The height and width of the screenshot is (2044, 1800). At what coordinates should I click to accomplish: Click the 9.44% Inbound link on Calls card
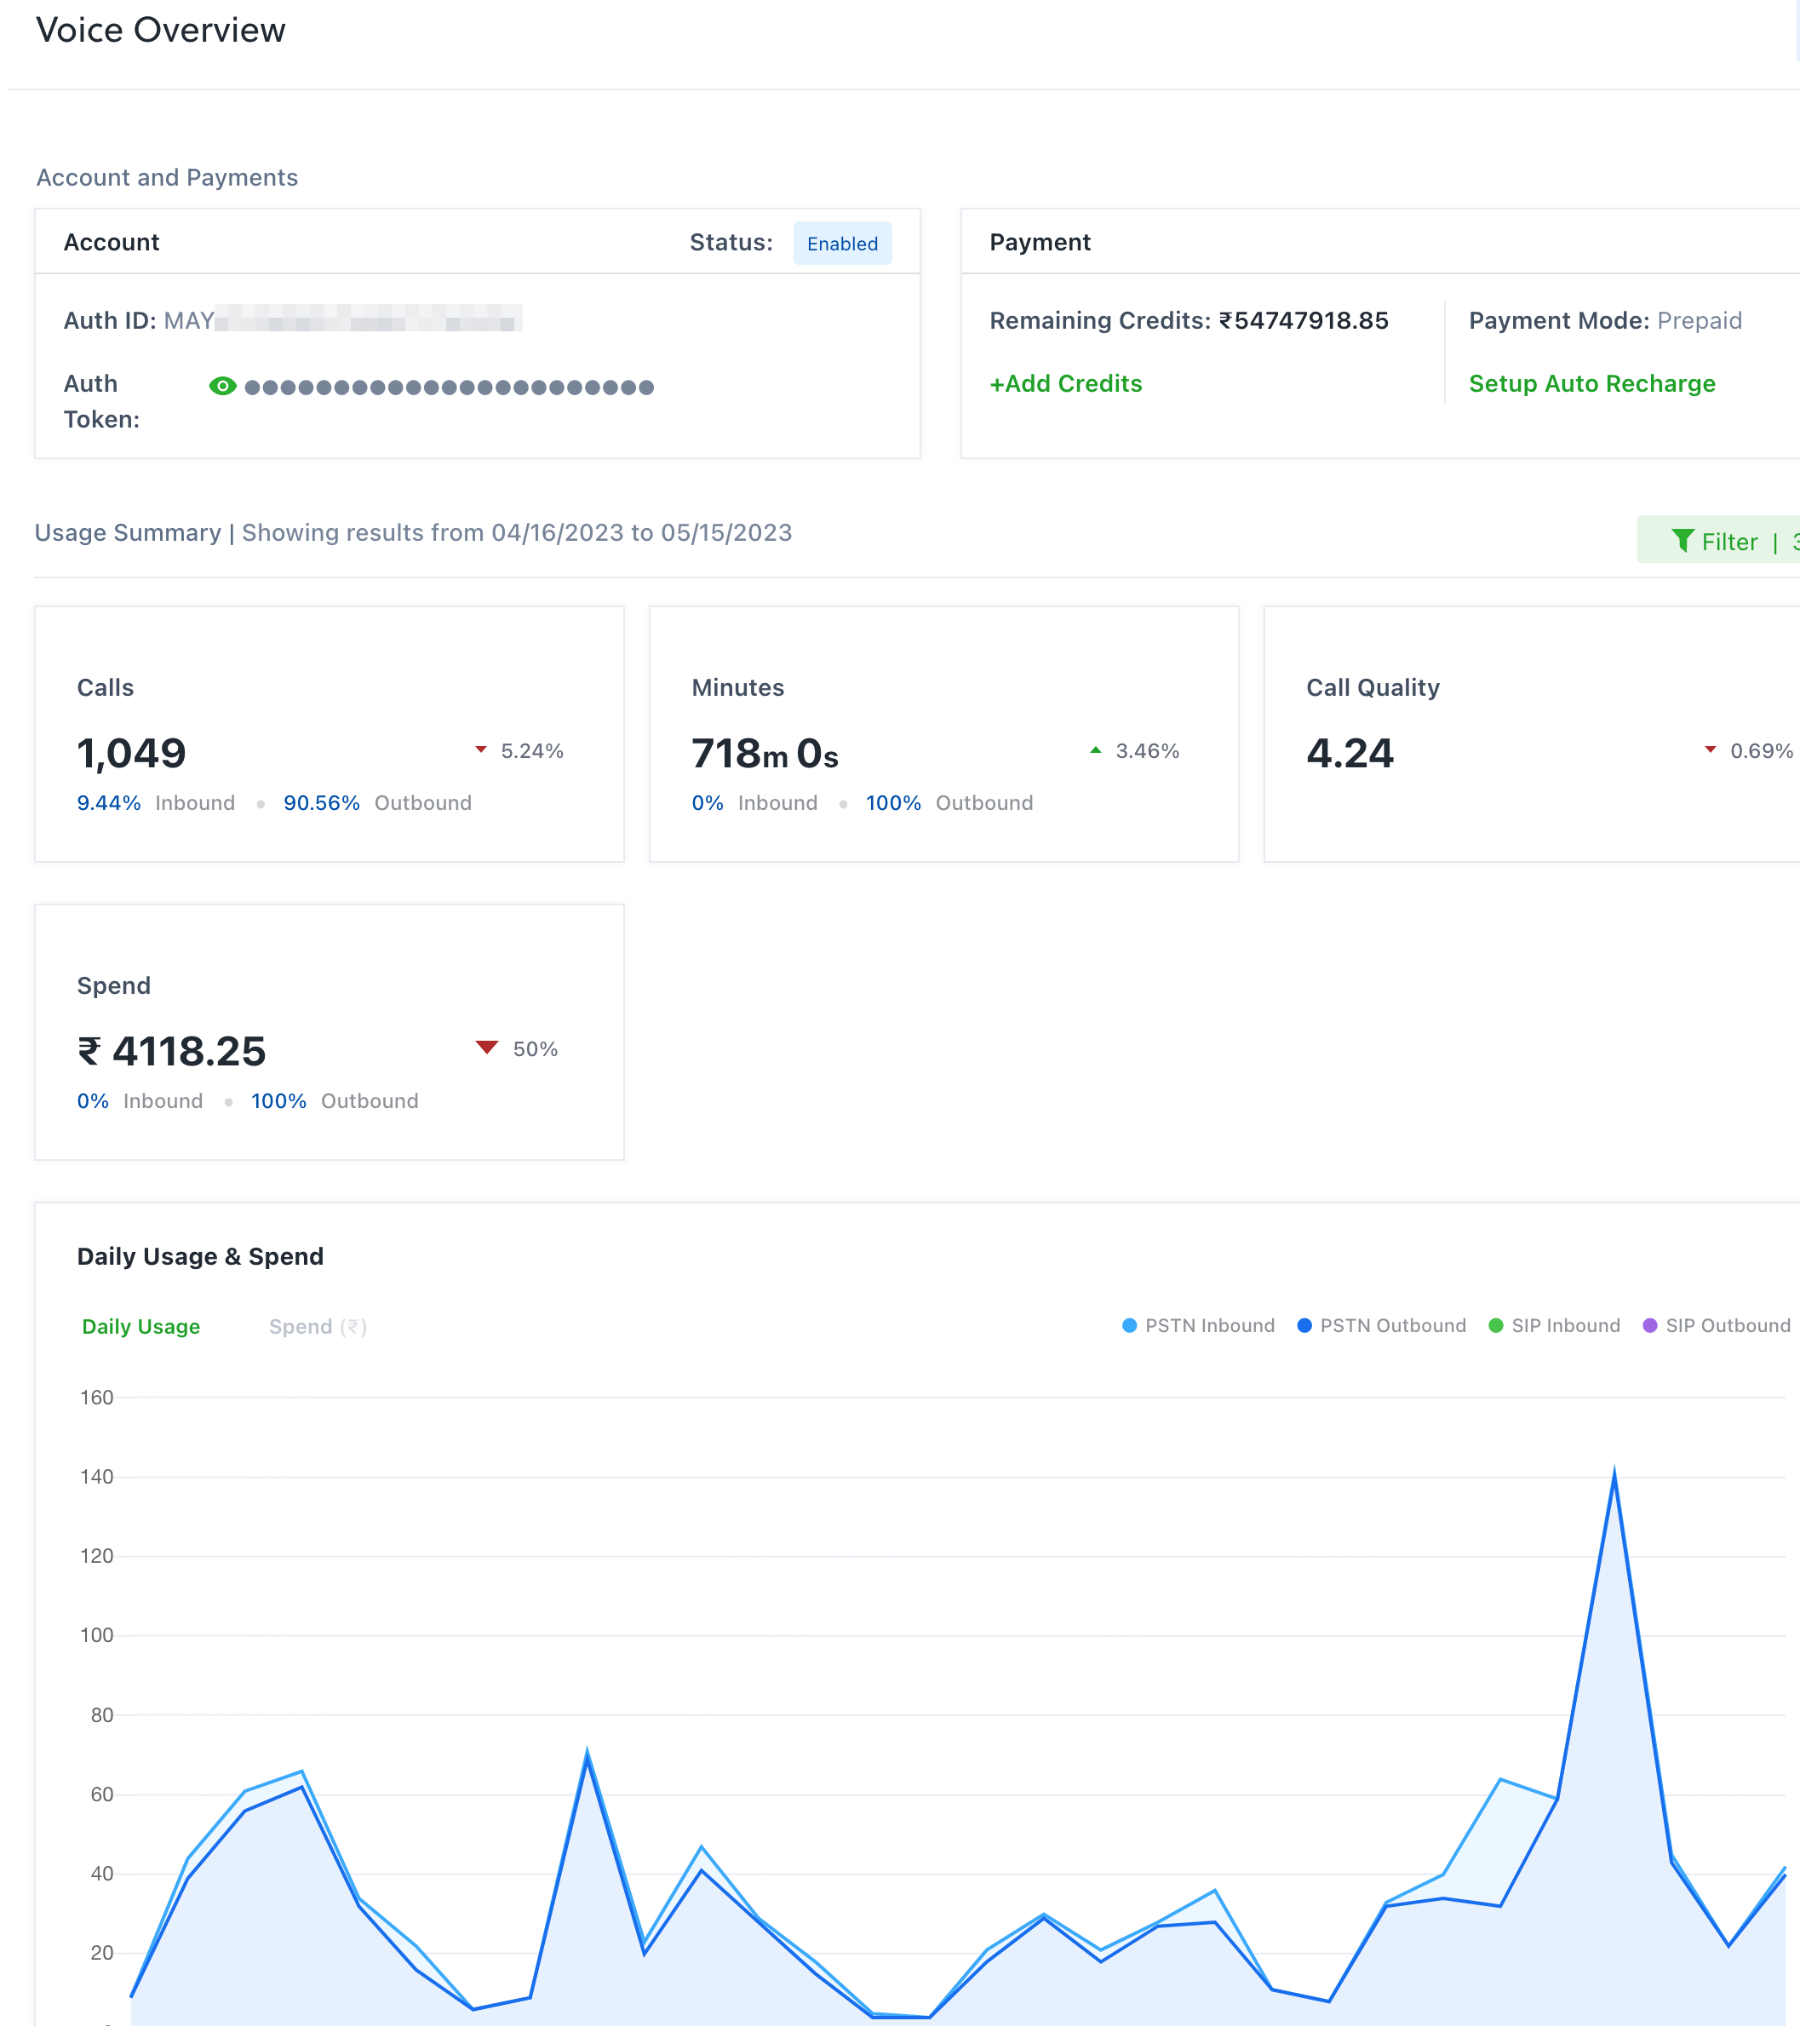click(109, 802)
